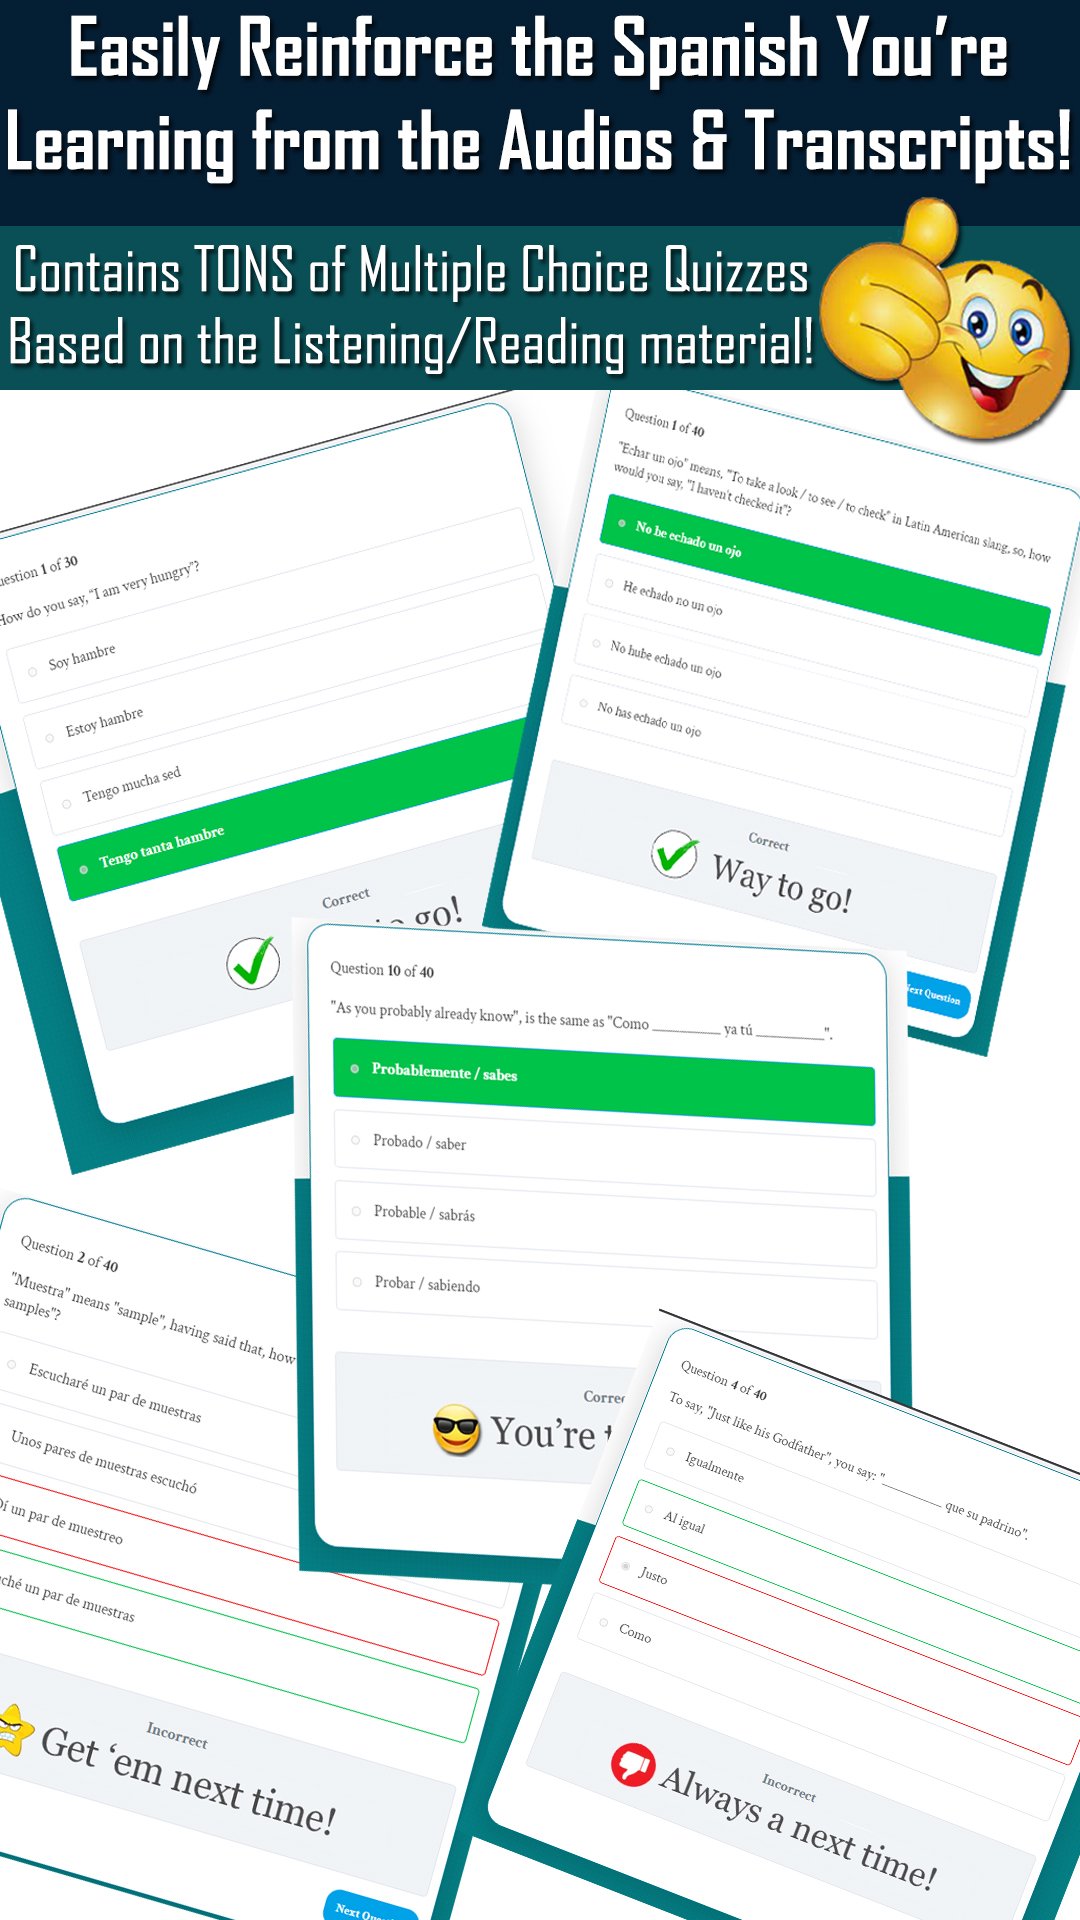The height and width of the screenshot is (1920, 1080).
Task: Click the thumbs-up smiley emoji
Action: pyautogui.click(x=945, y=320)
